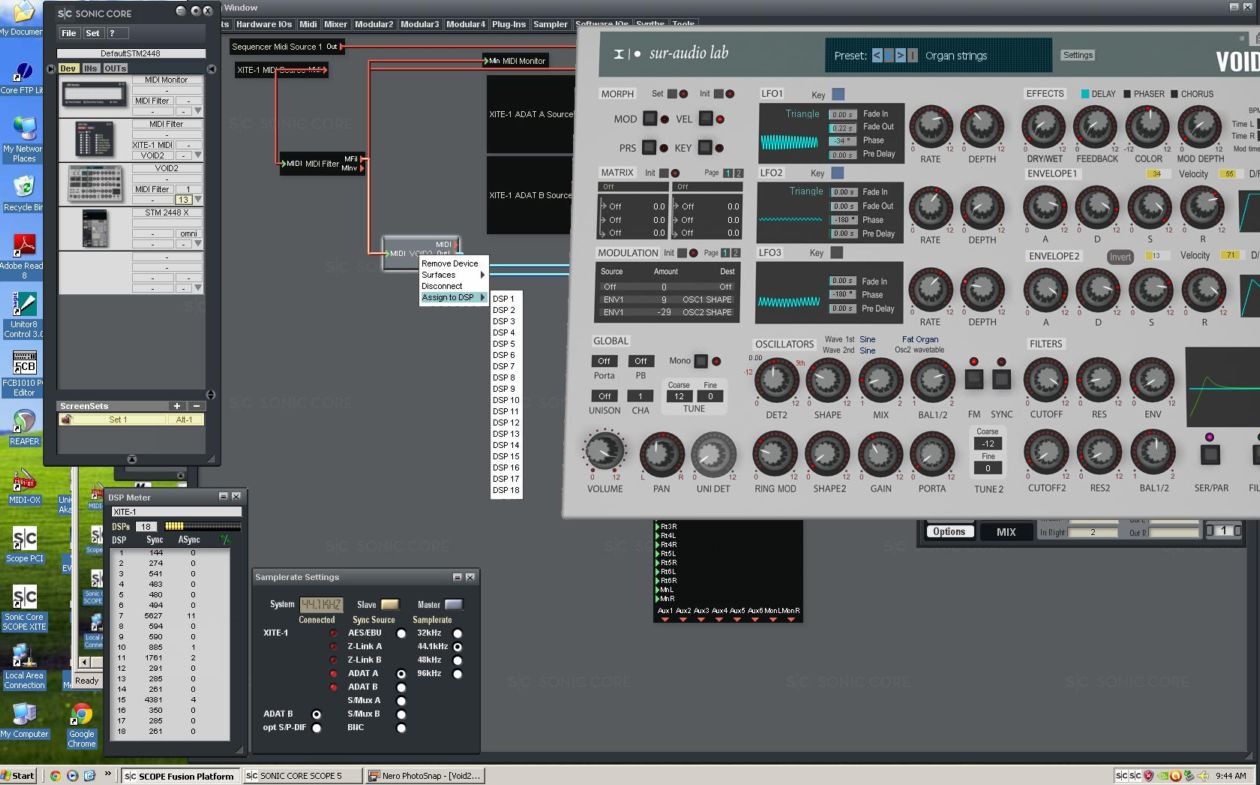Open the FCB1010 PC Editor icon
The width and height of the screenshot is (1260, 785).
[x=23, y=373]
